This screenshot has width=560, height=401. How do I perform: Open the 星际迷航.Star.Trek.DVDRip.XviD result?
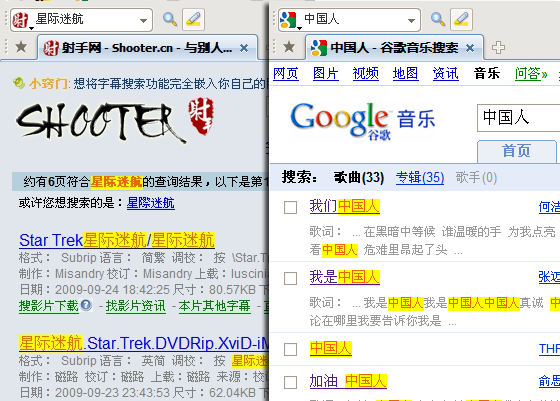point(144,344)
